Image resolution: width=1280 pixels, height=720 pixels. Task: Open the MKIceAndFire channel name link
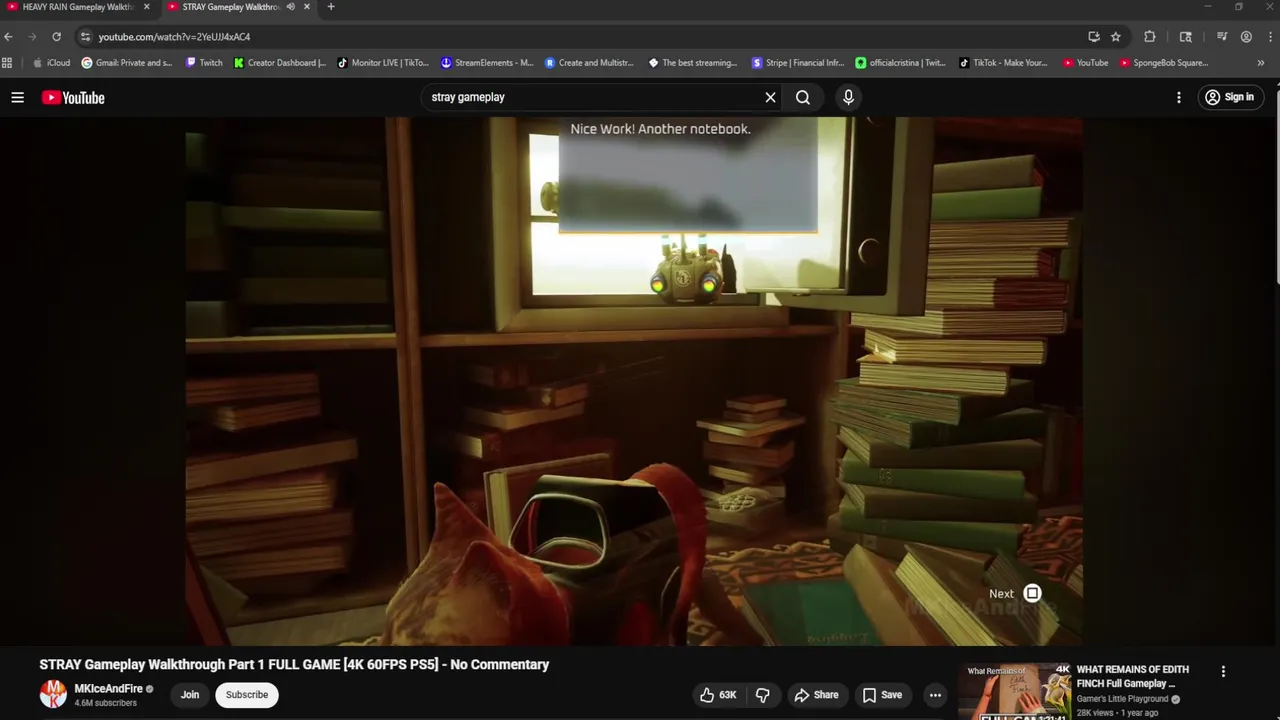pos(108,689)
